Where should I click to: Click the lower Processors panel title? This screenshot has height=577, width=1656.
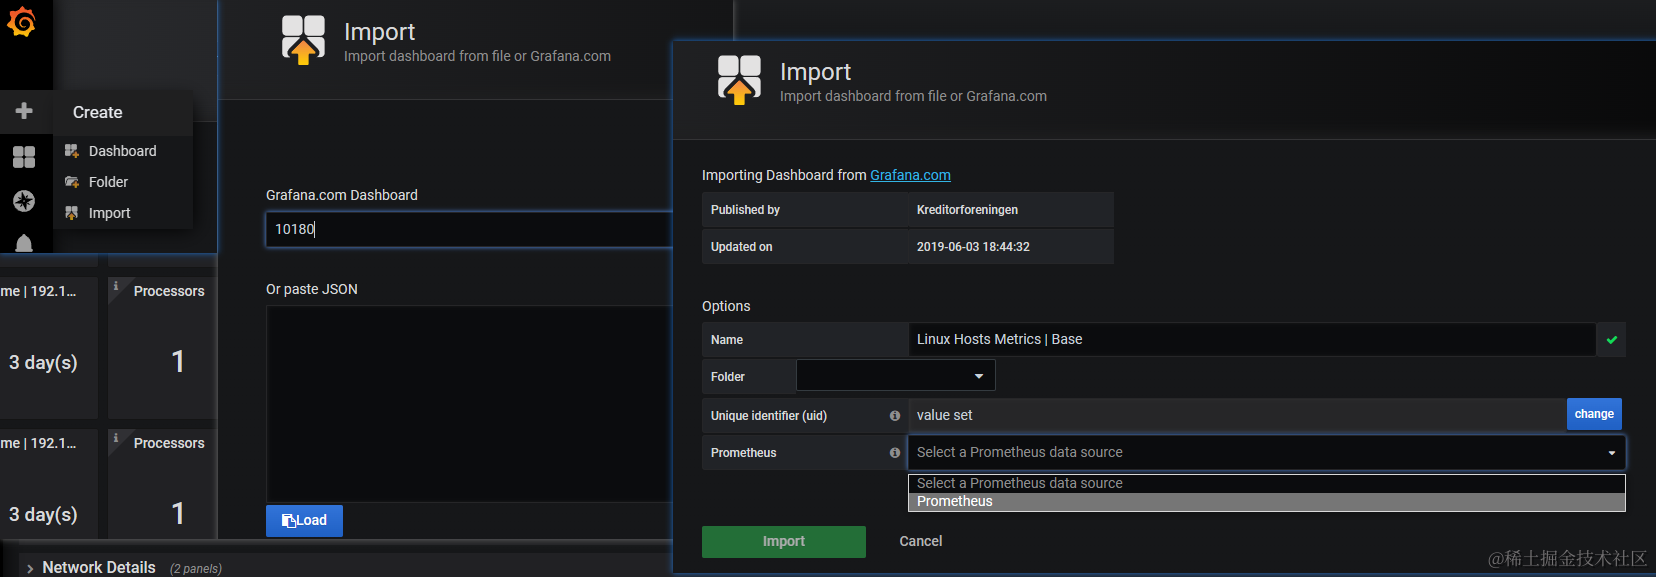point(169,443)
